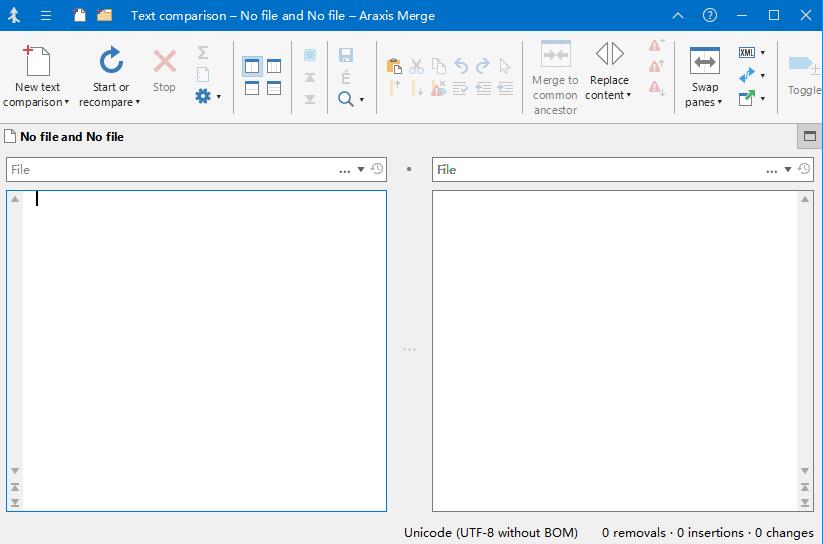Click the bookmark with down arrow icon

tap(417, 88)
